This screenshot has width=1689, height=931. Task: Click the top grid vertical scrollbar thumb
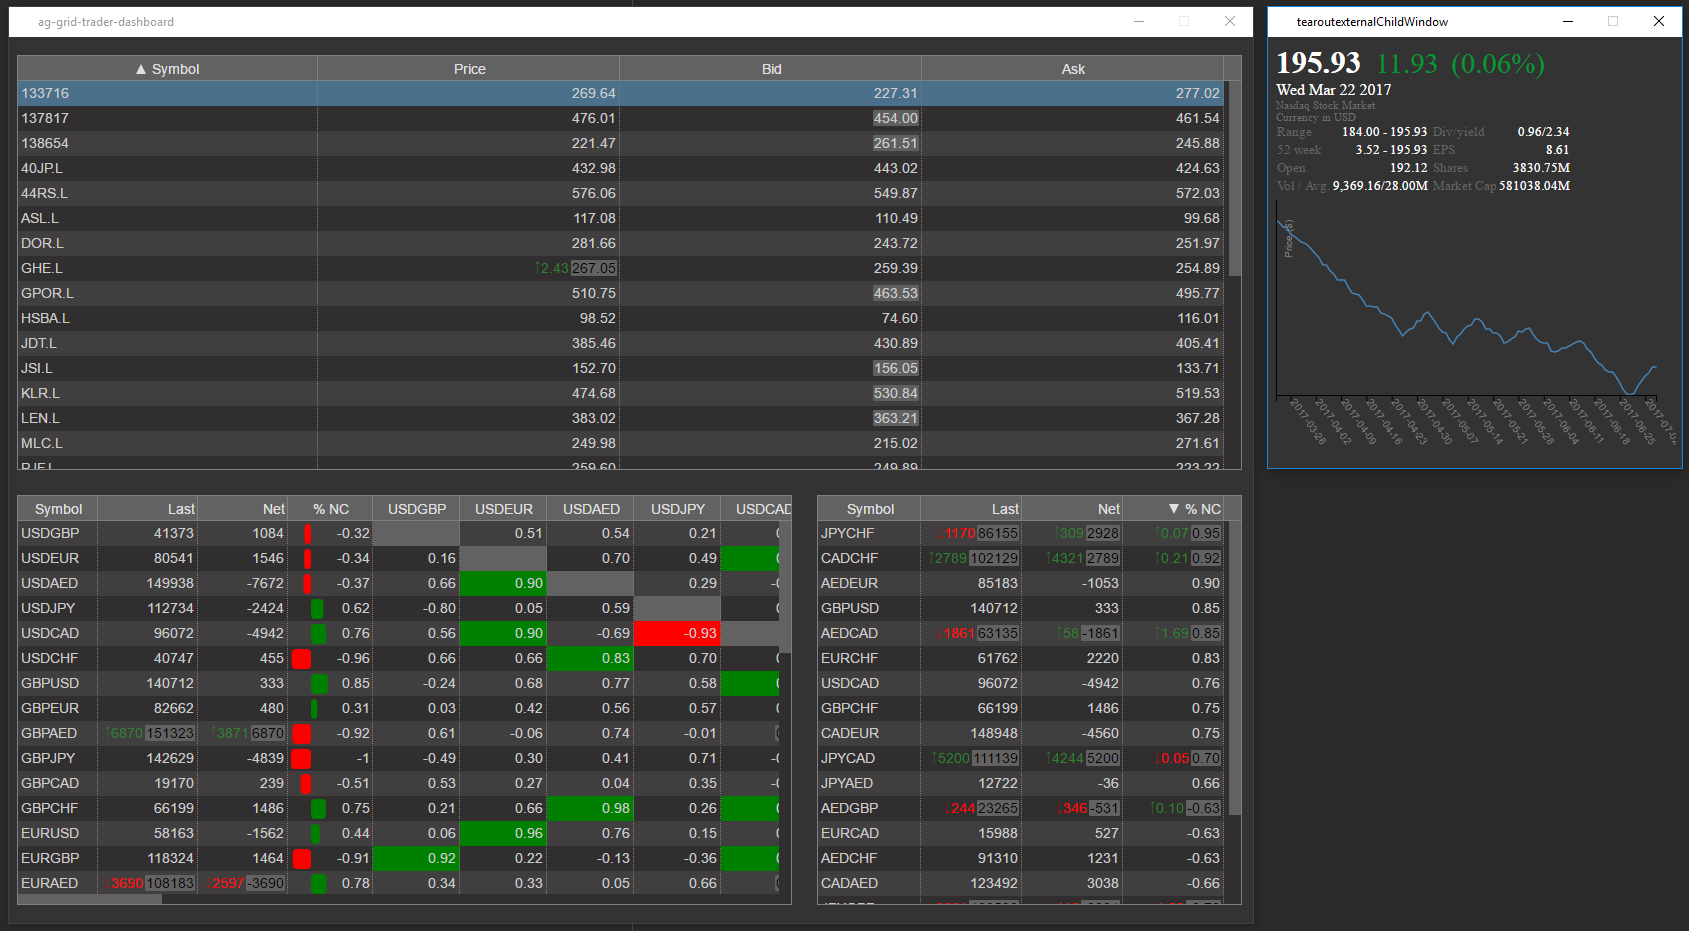click(1234, 178)
